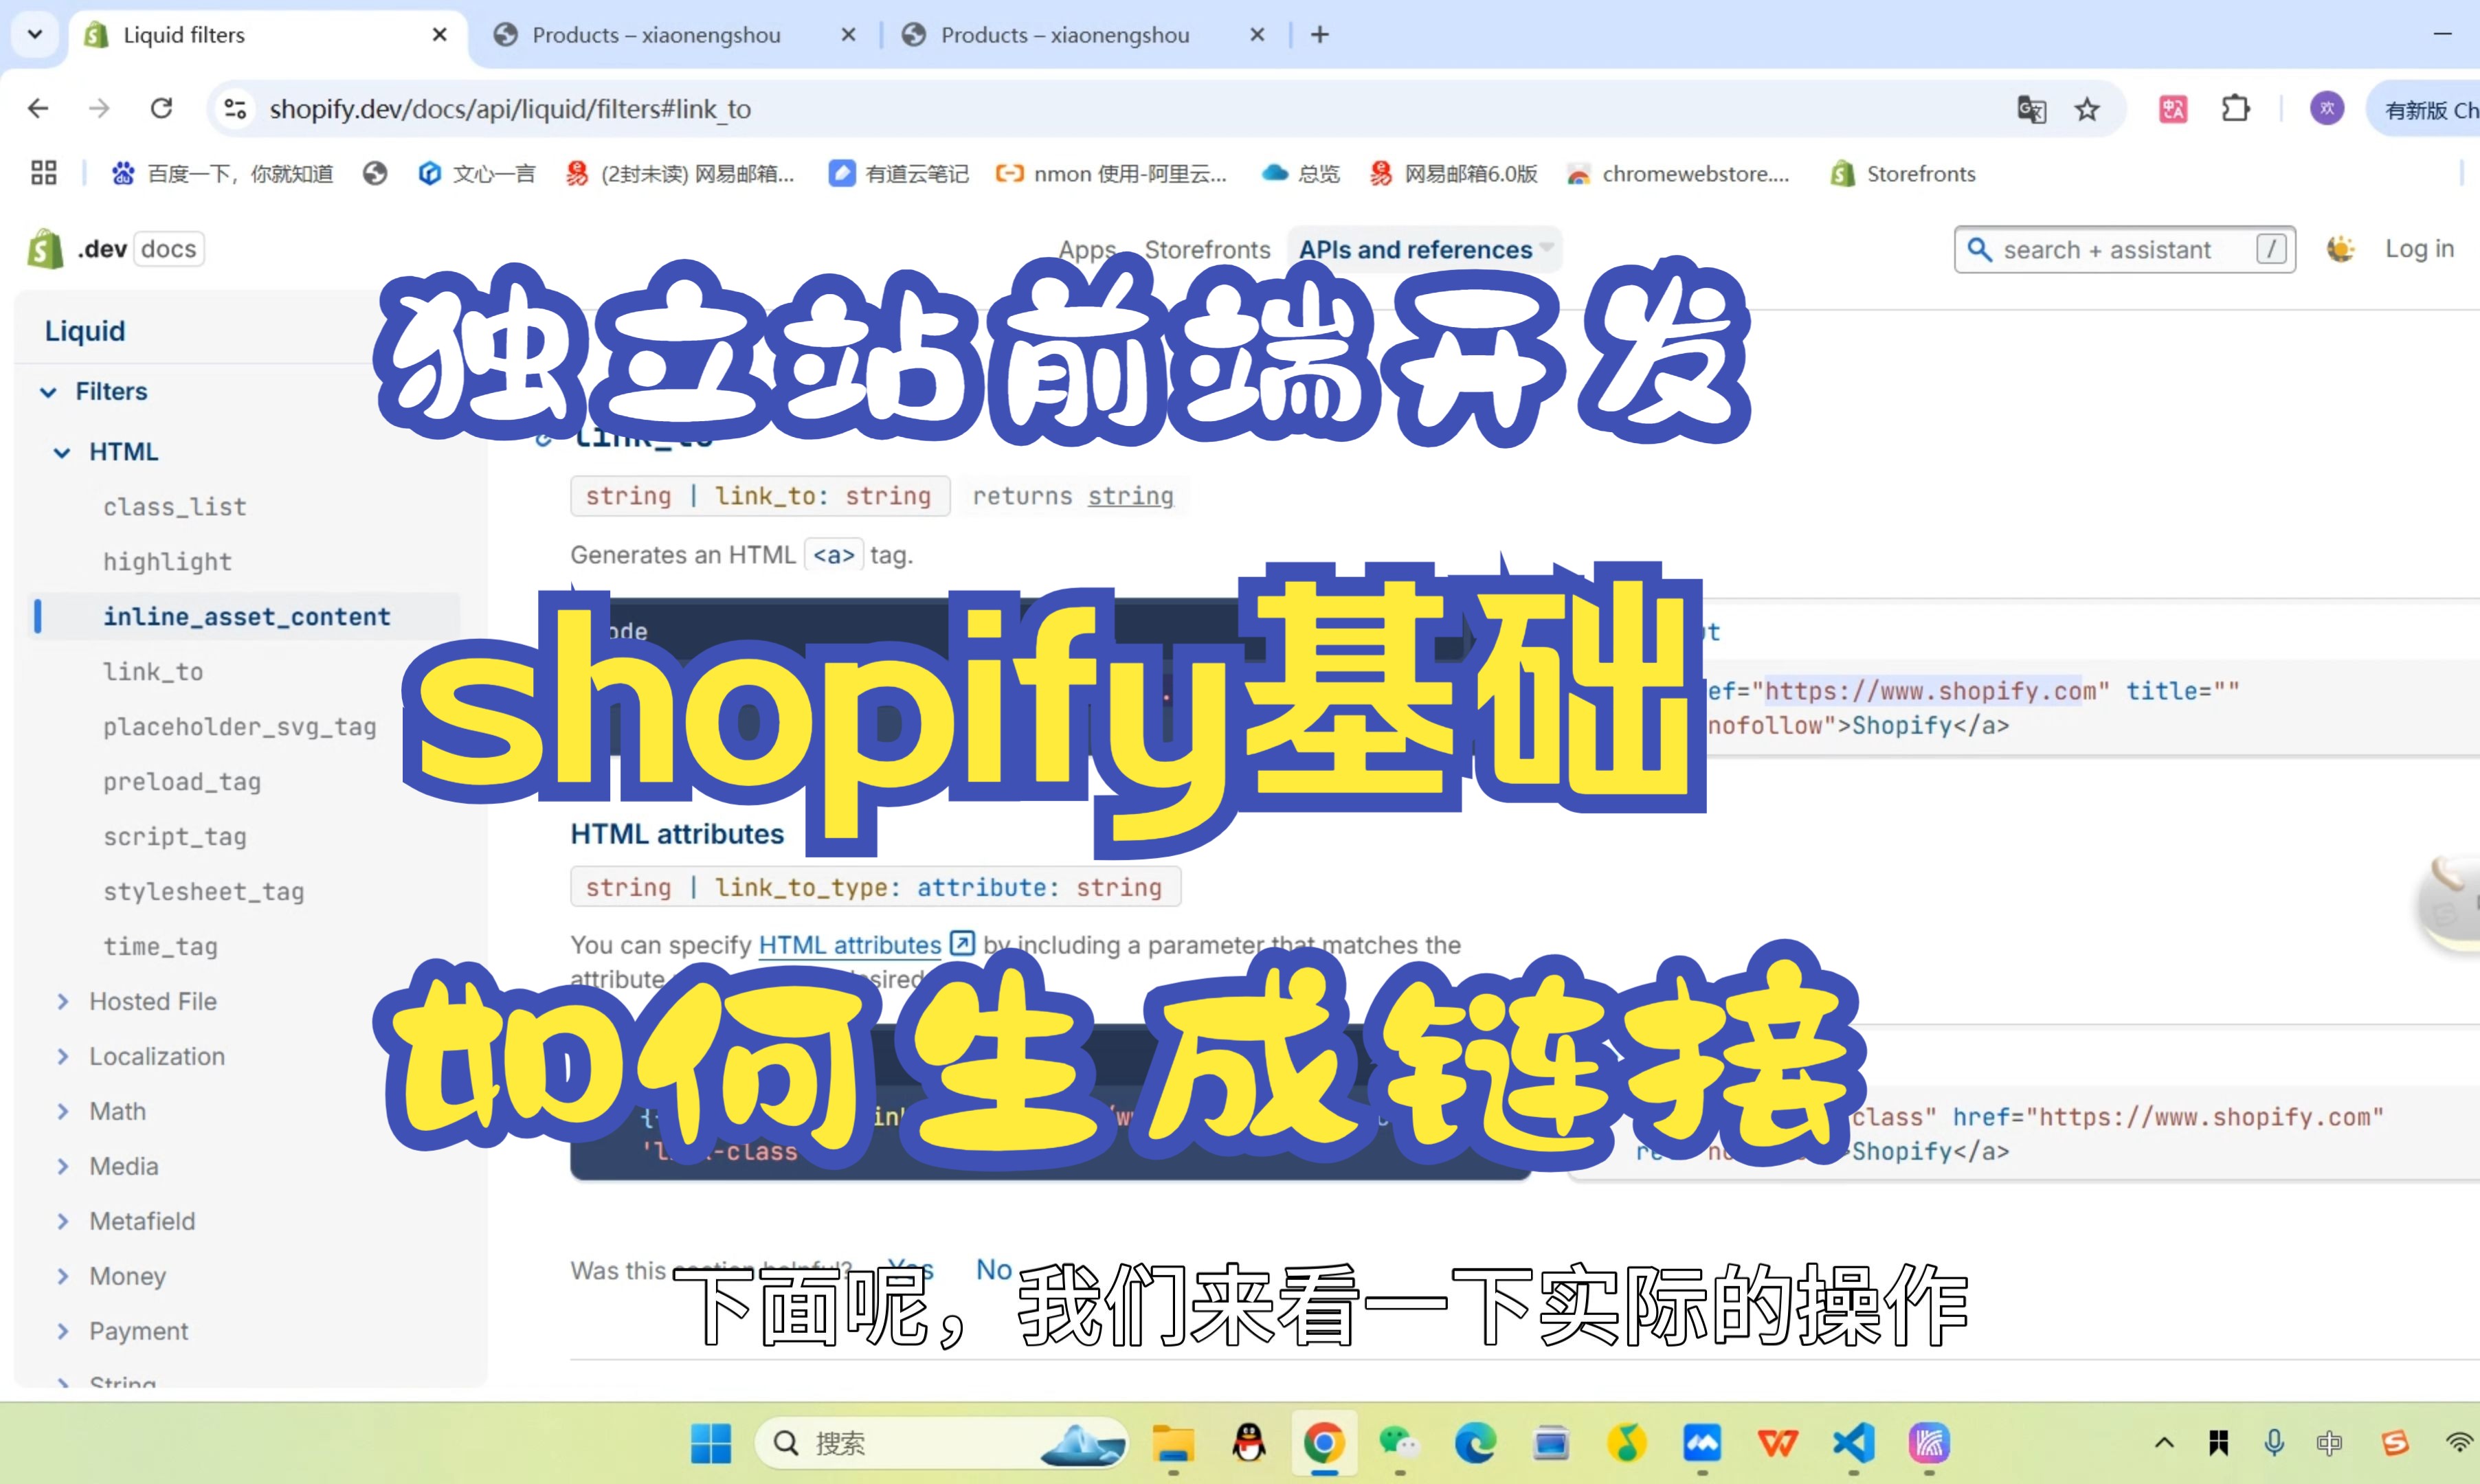Viewport: 2480px width, 1484px height.
Task: Open a new browser tab
Action: pos(1320,35)
